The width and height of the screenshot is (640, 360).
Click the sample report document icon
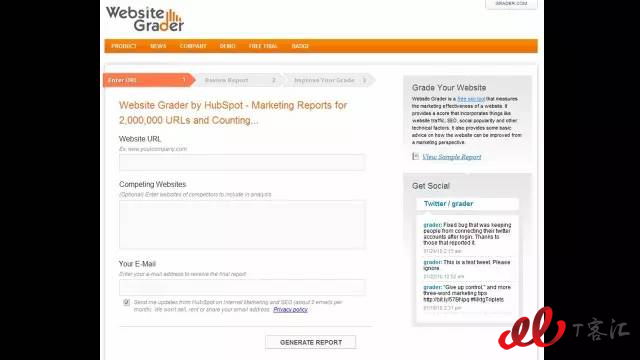pyautogui.click(x=416, y=156)
